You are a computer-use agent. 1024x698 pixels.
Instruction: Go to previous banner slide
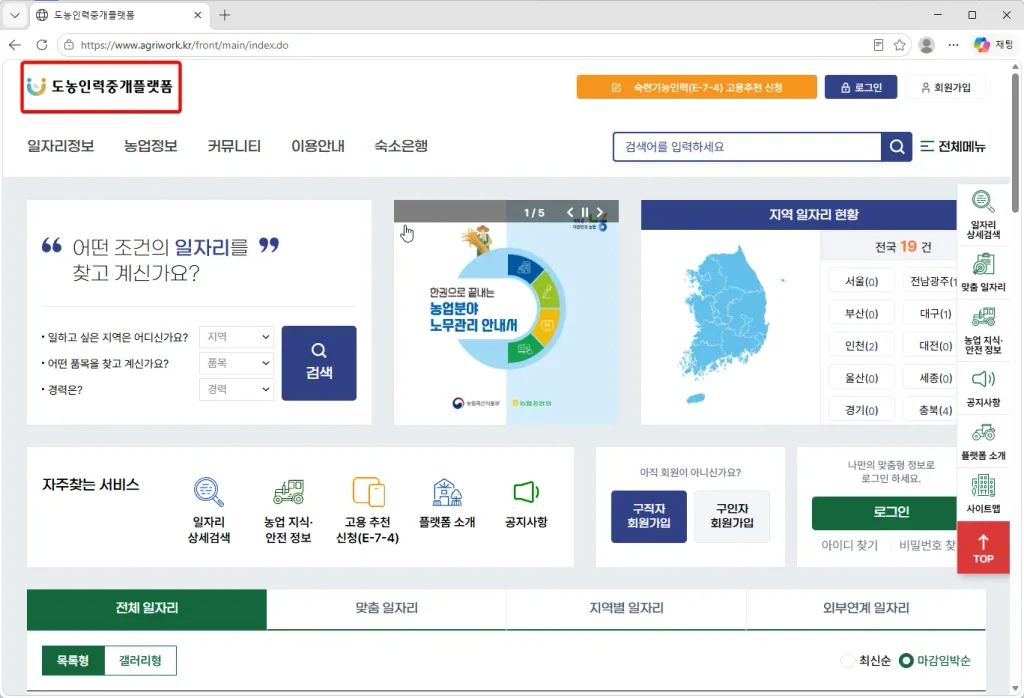coord(569,212)
